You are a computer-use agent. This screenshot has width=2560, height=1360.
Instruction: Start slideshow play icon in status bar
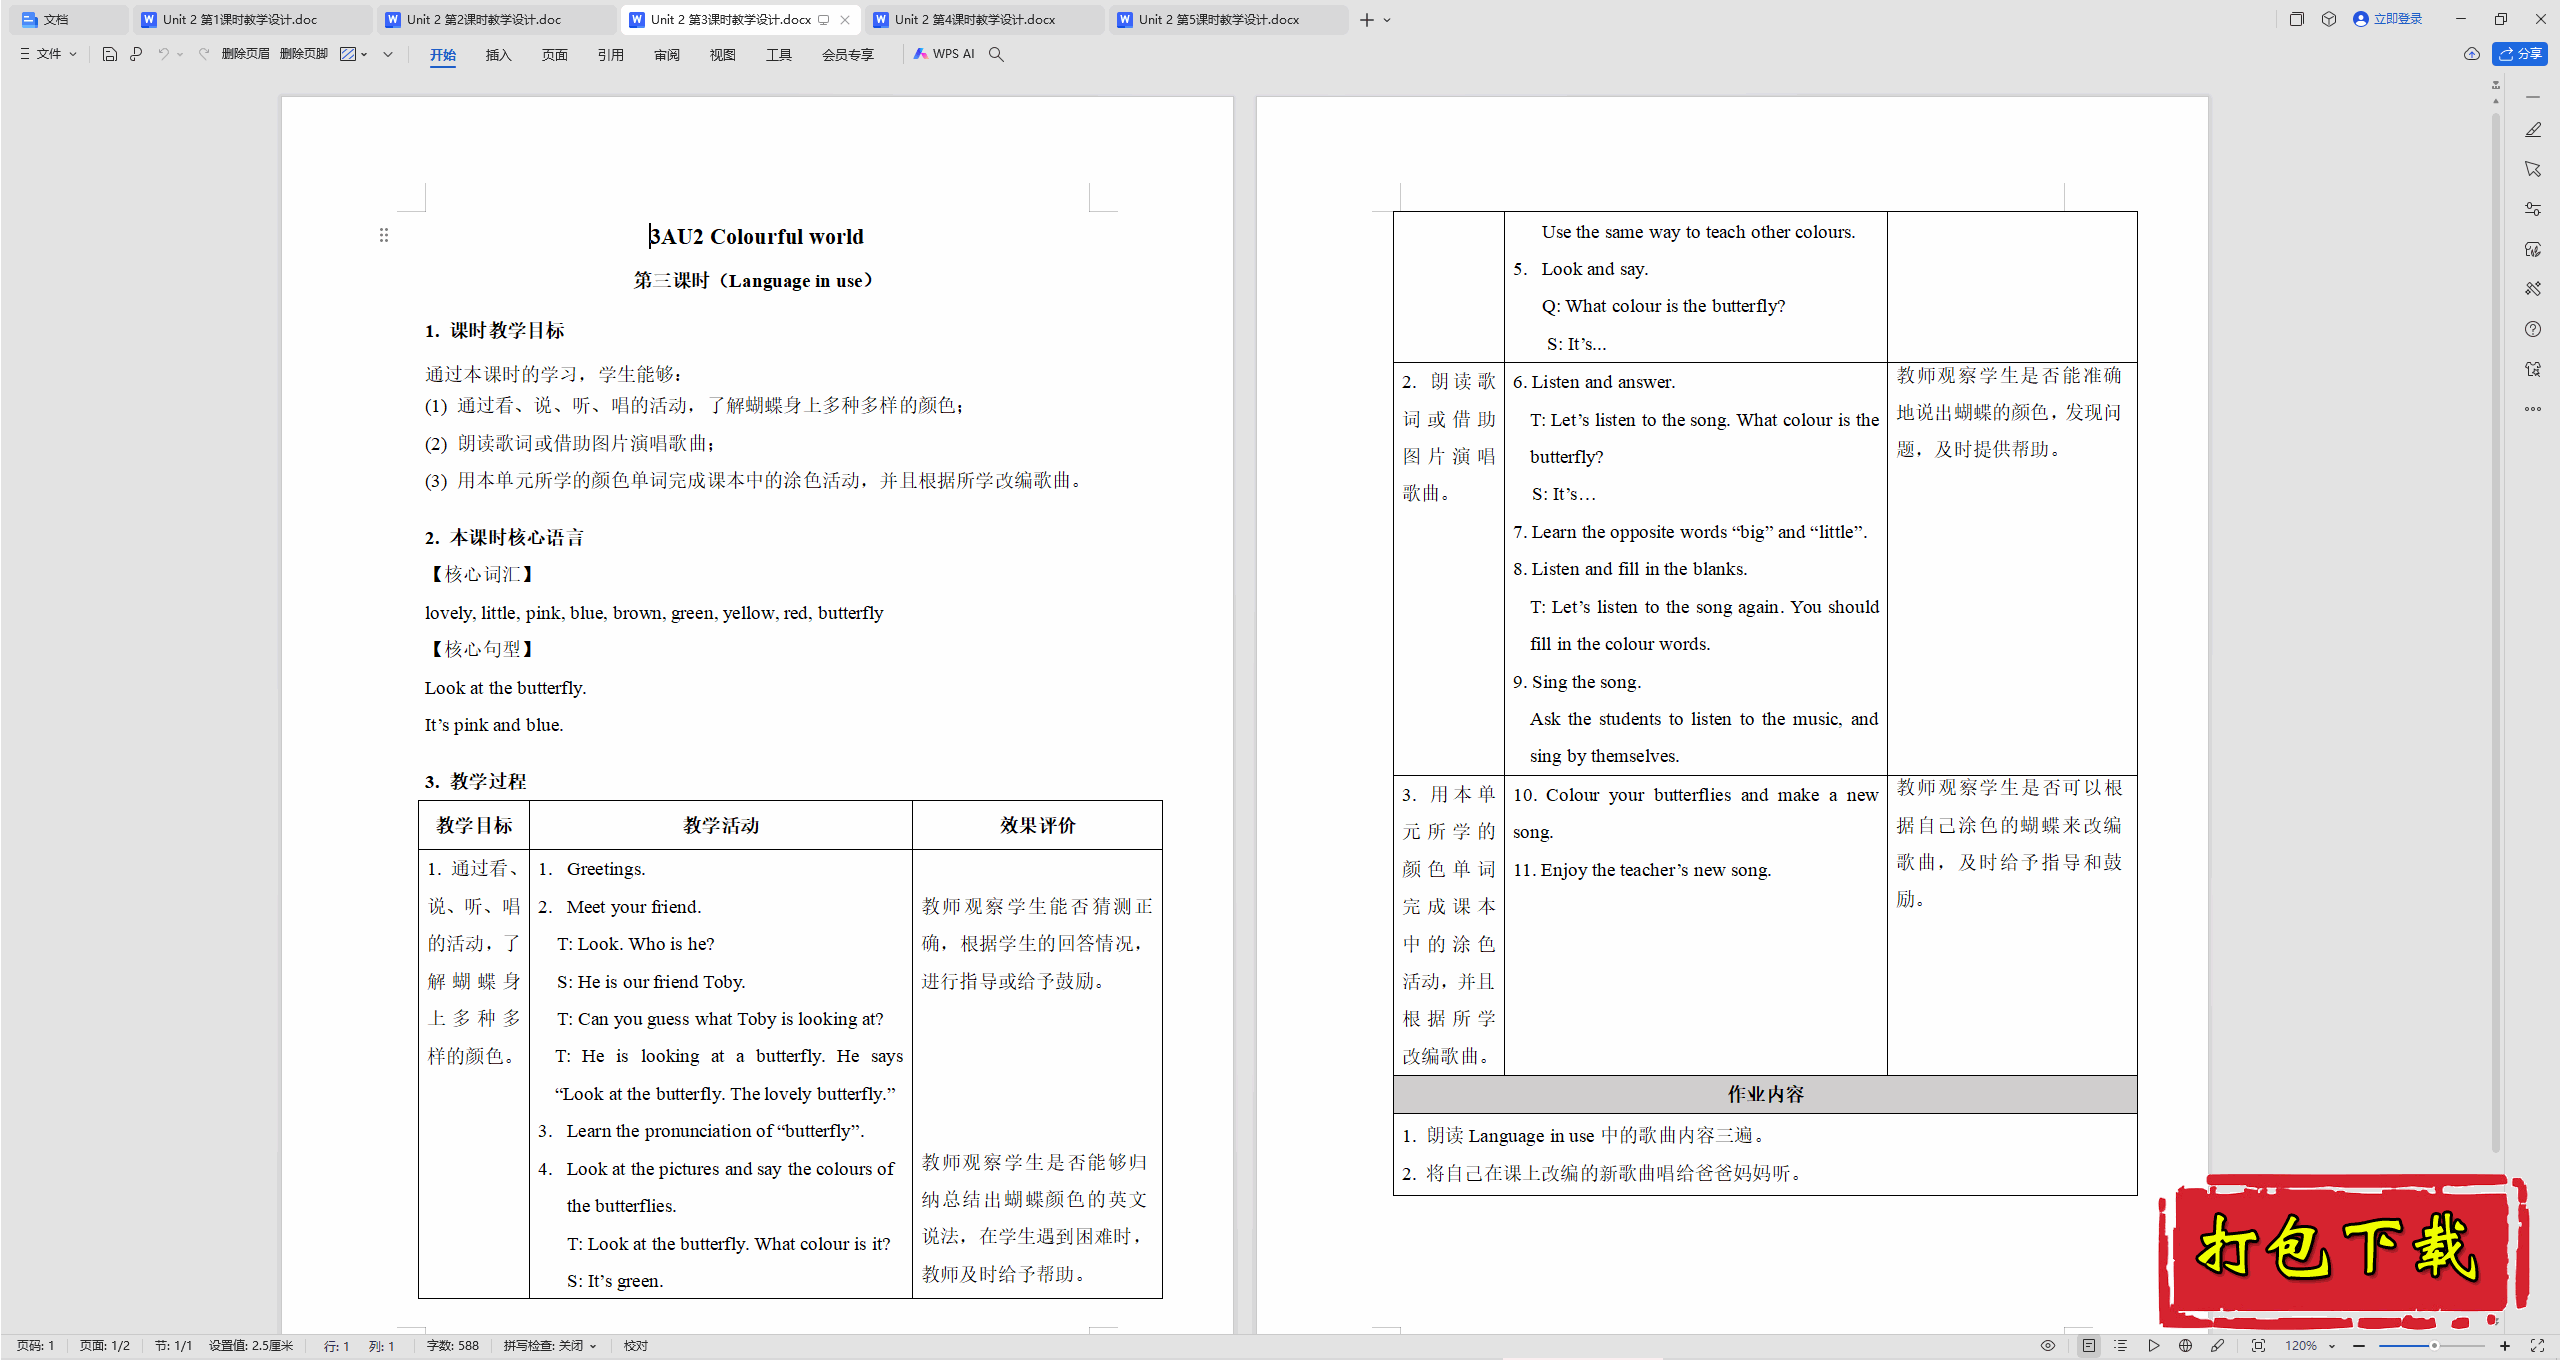pyautogui.click(x=2153, y=1346)
